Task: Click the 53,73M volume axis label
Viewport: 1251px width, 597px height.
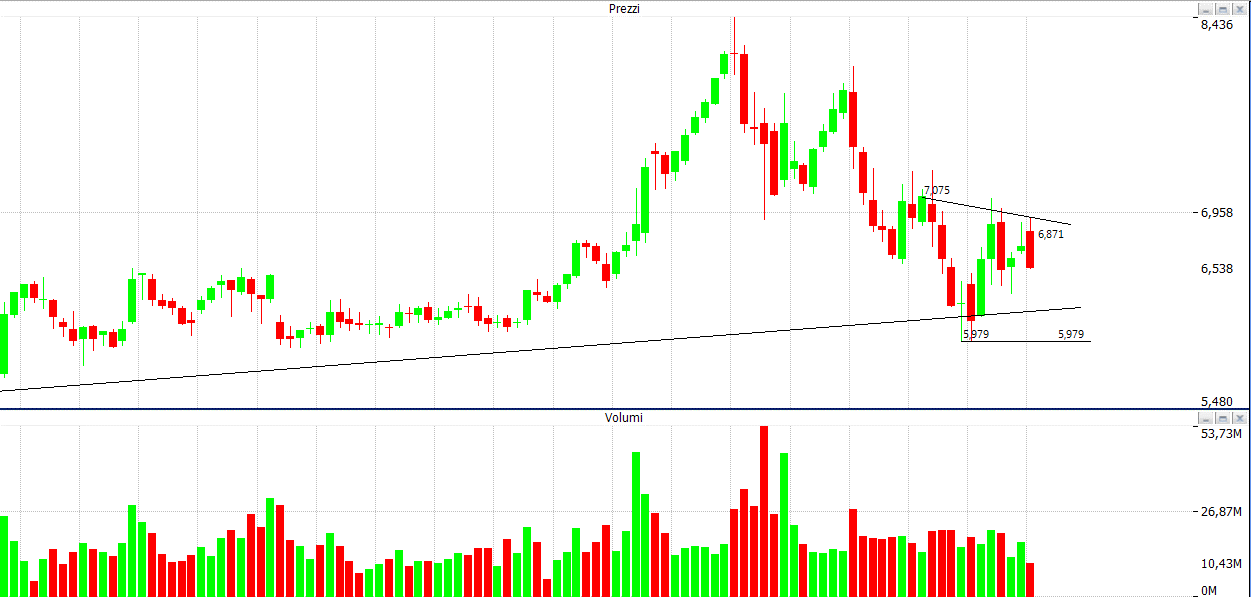Action: point(1220,434)
